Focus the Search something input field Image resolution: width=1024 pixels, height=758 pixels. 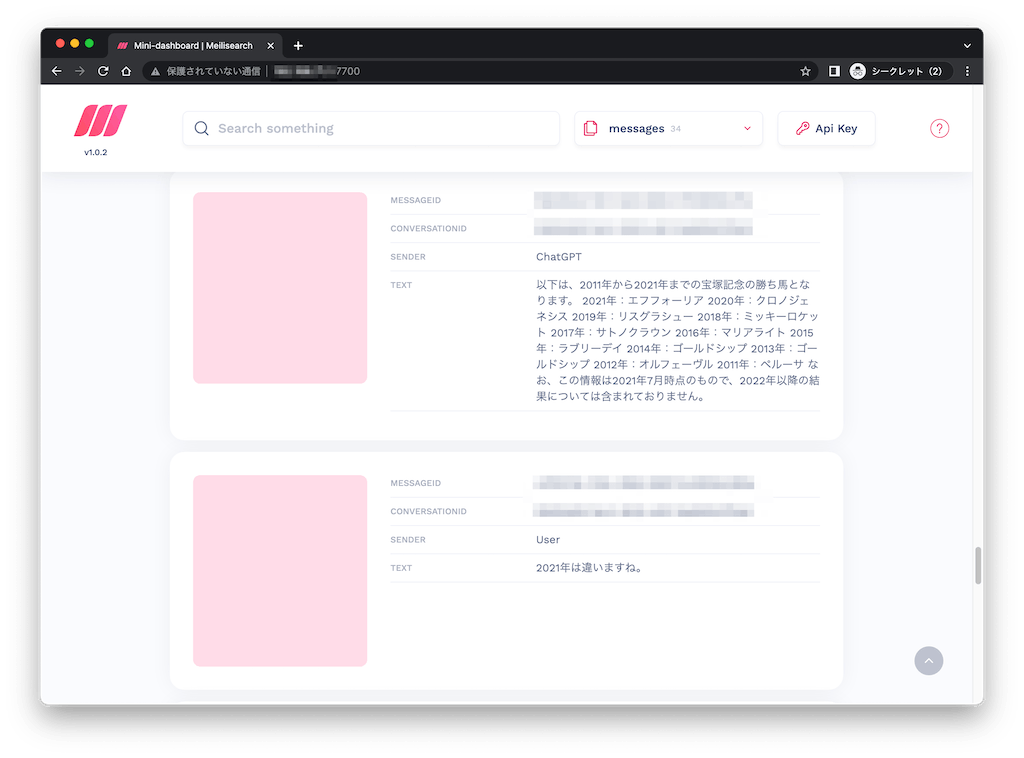coord(371,129)
